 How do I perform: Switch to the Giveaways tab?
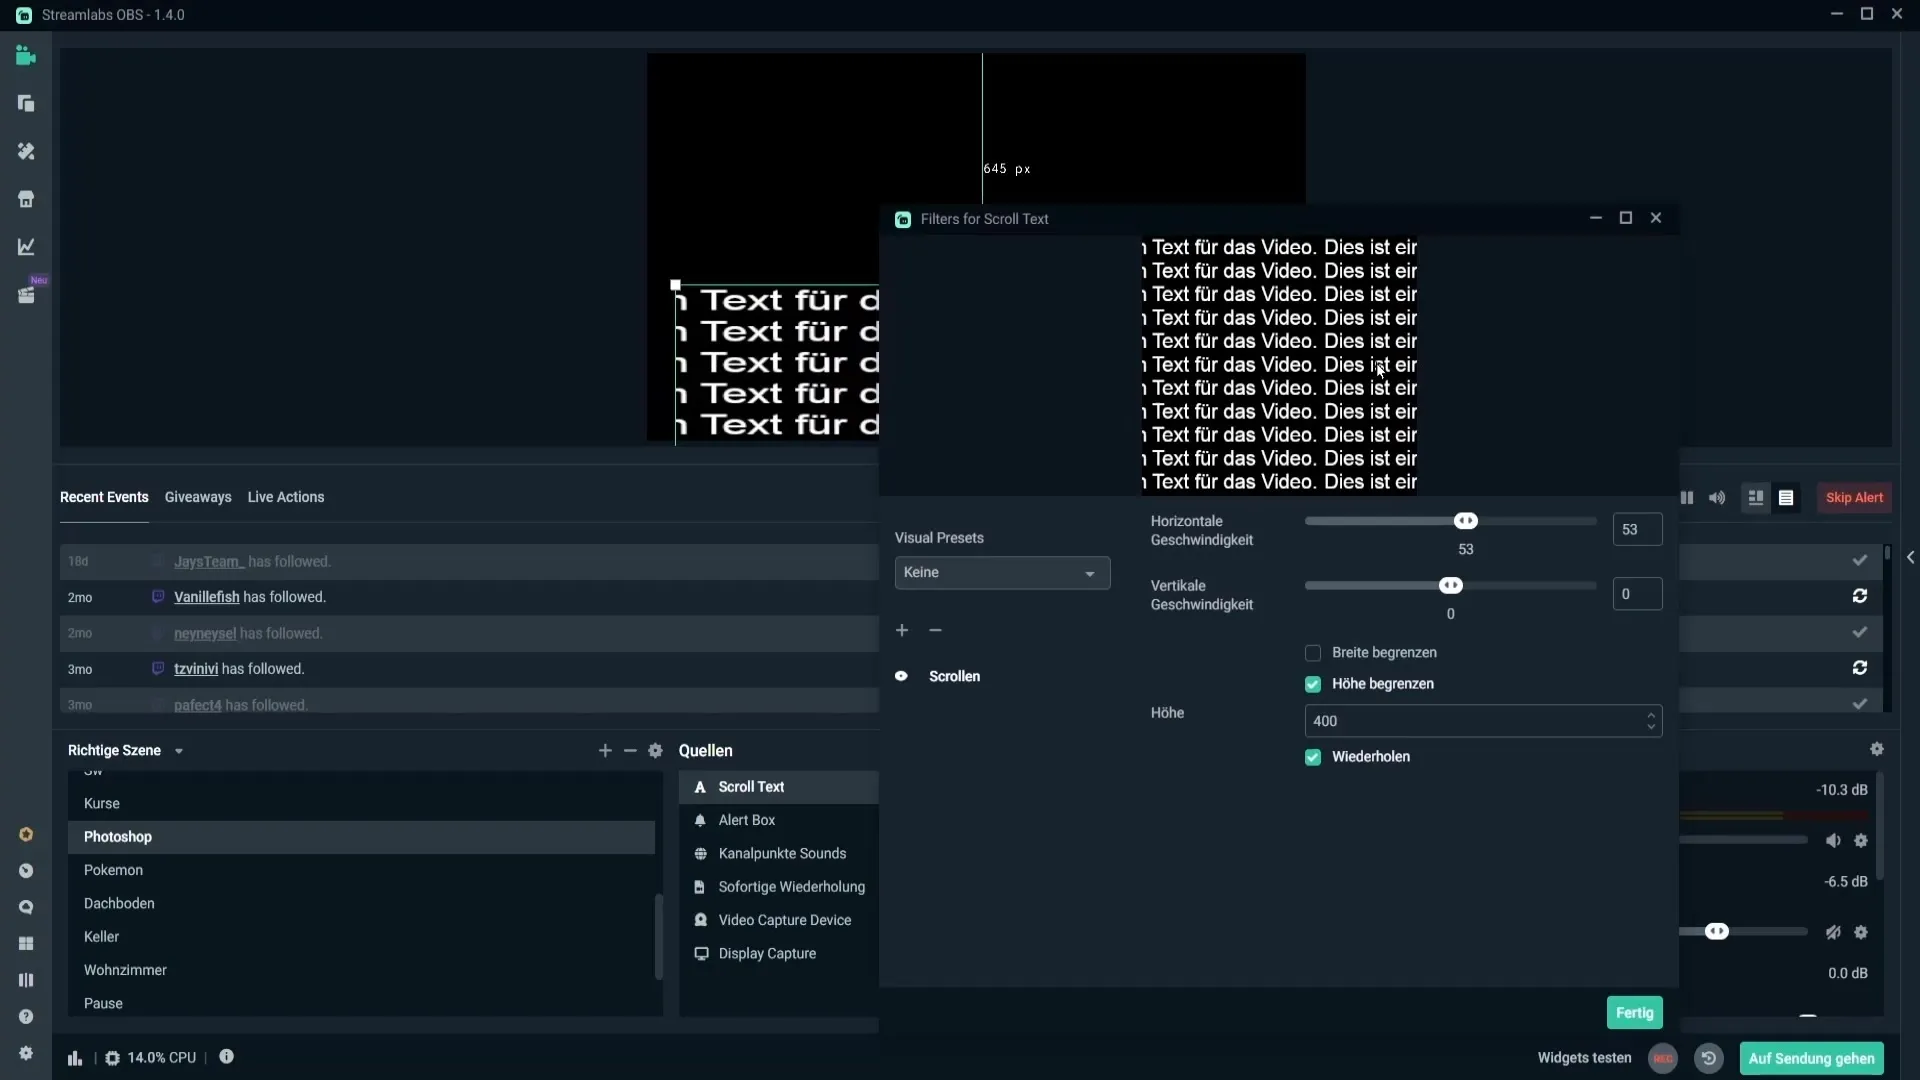pyautogui.click(x=198, y=497)
